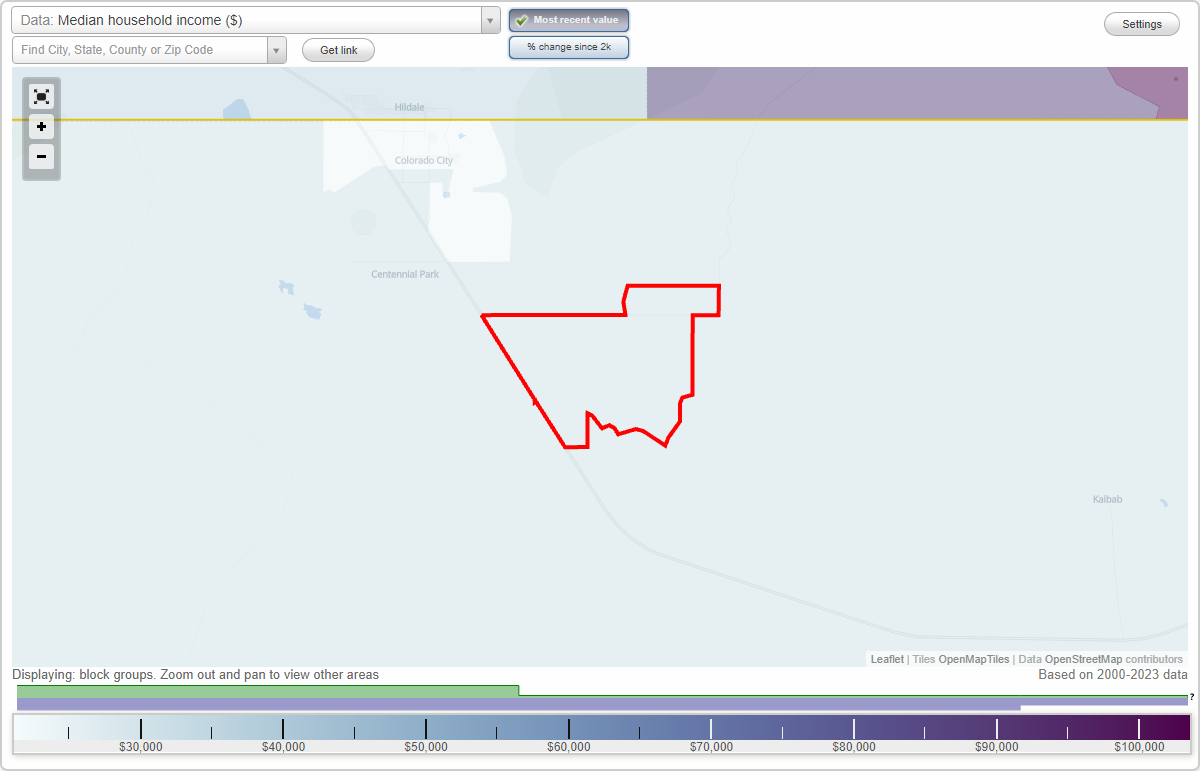The height and width of the screenshot is (771, 1200).
Task: Click the fullscreen map icon
Action: (41, 96)
